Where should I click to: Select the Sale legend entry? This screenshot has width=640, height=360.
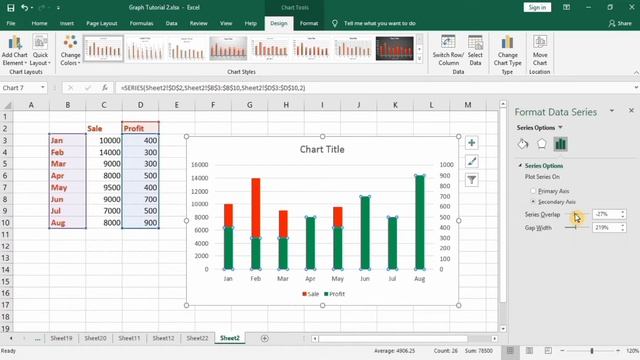click(x=311, y=294)
